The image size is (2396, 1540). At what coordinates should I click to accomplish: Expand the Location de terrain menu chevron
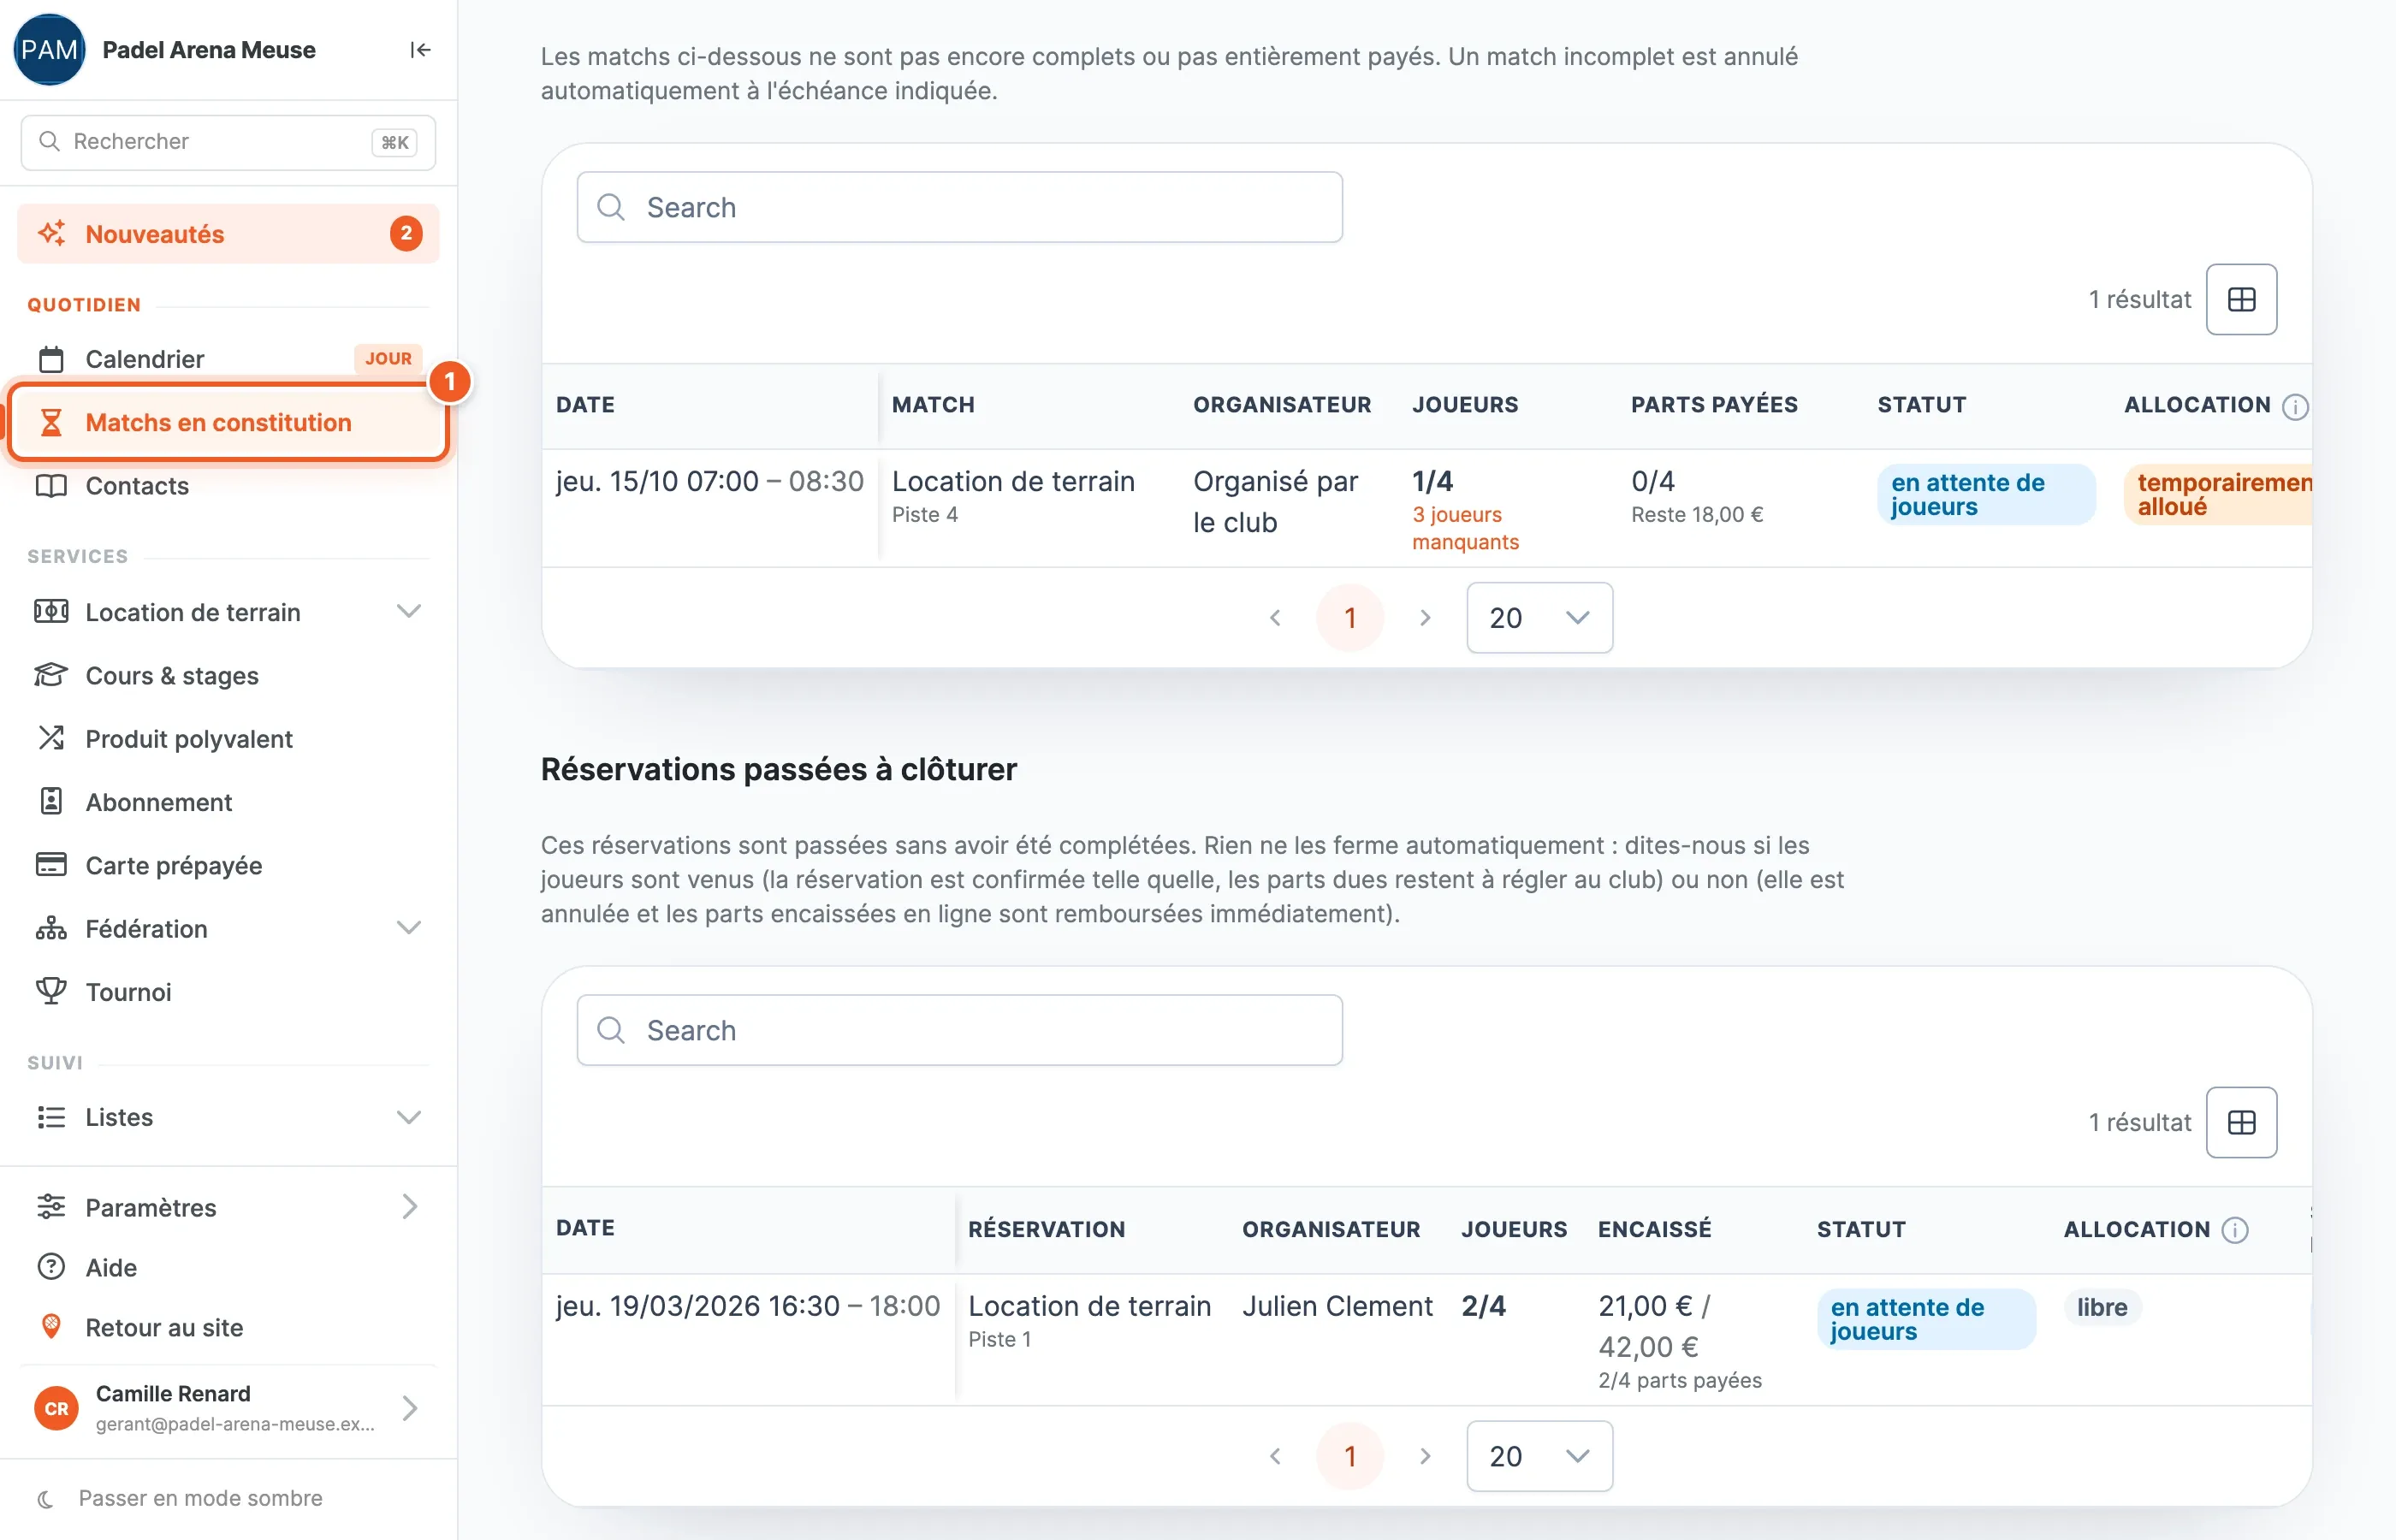pyautogui.click(x=408, y=611)
